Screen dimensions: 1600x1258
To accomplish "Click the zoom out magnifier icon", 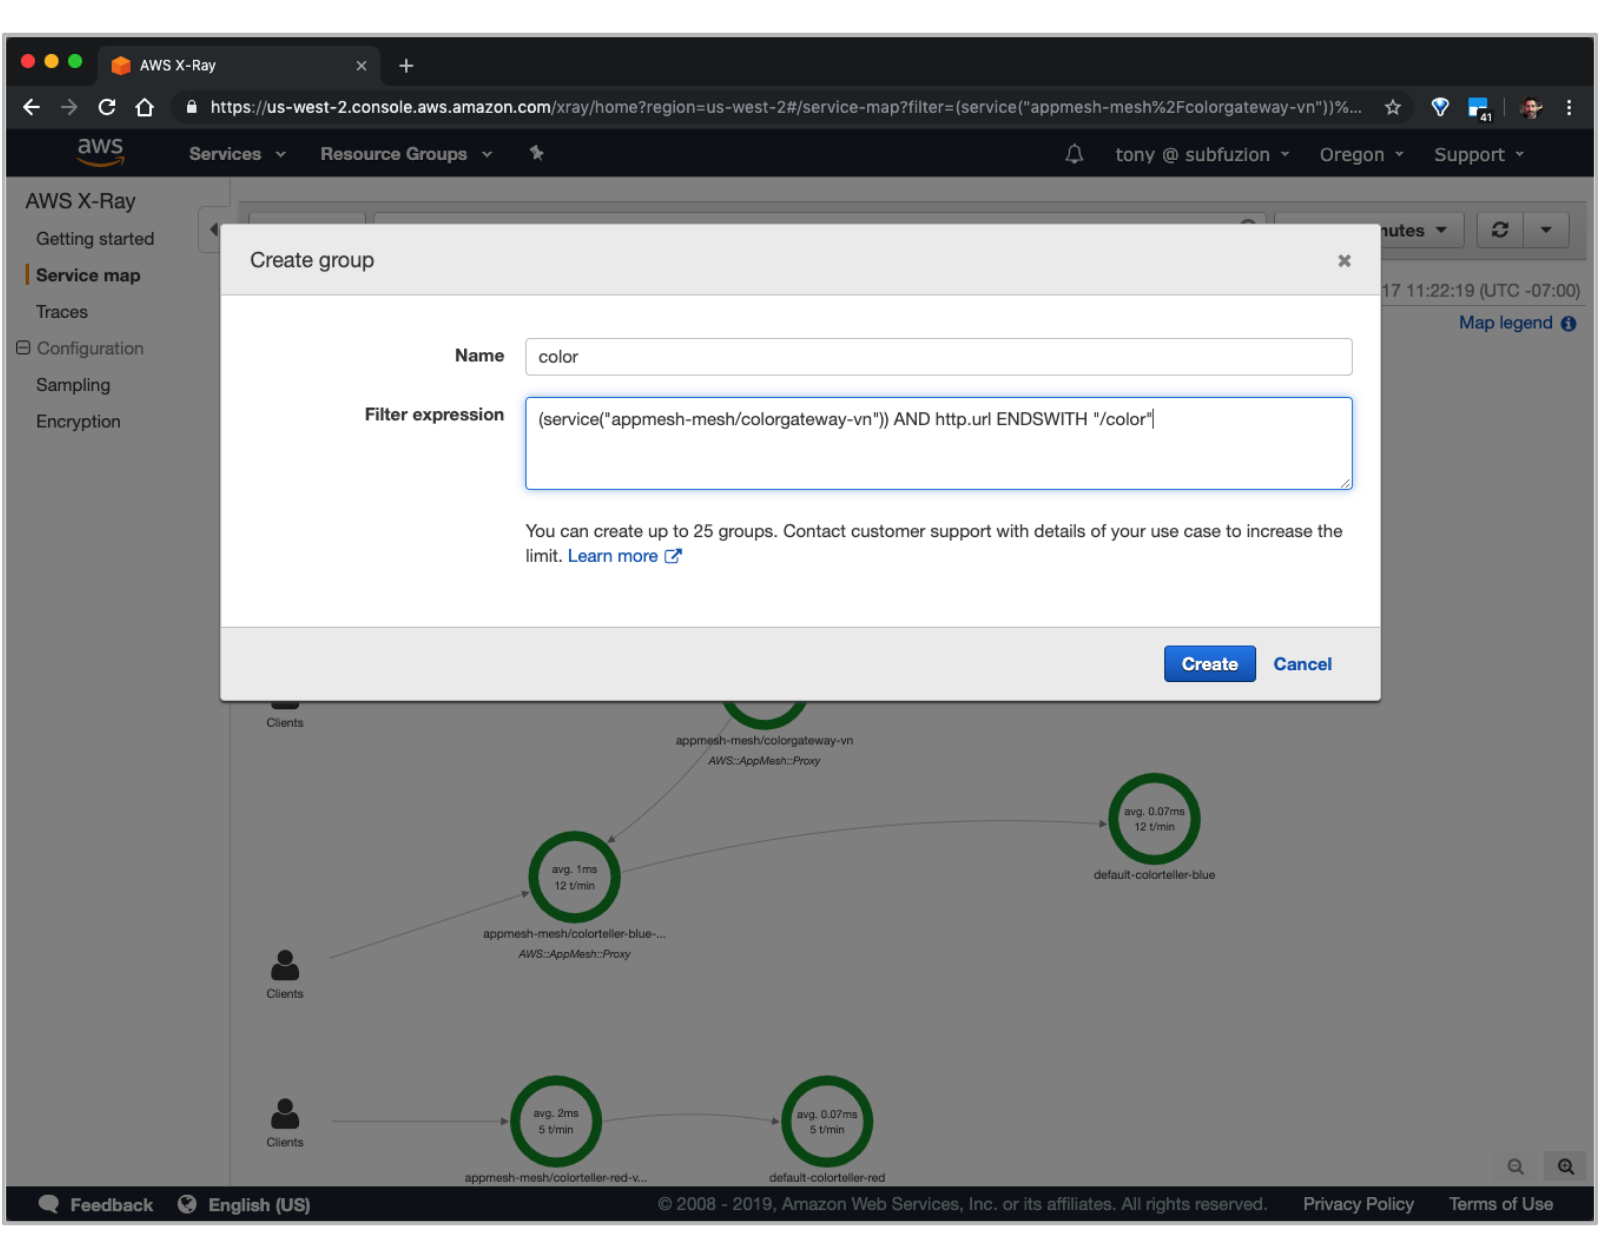I will pyautogui.click(x=1515, y=1166).
